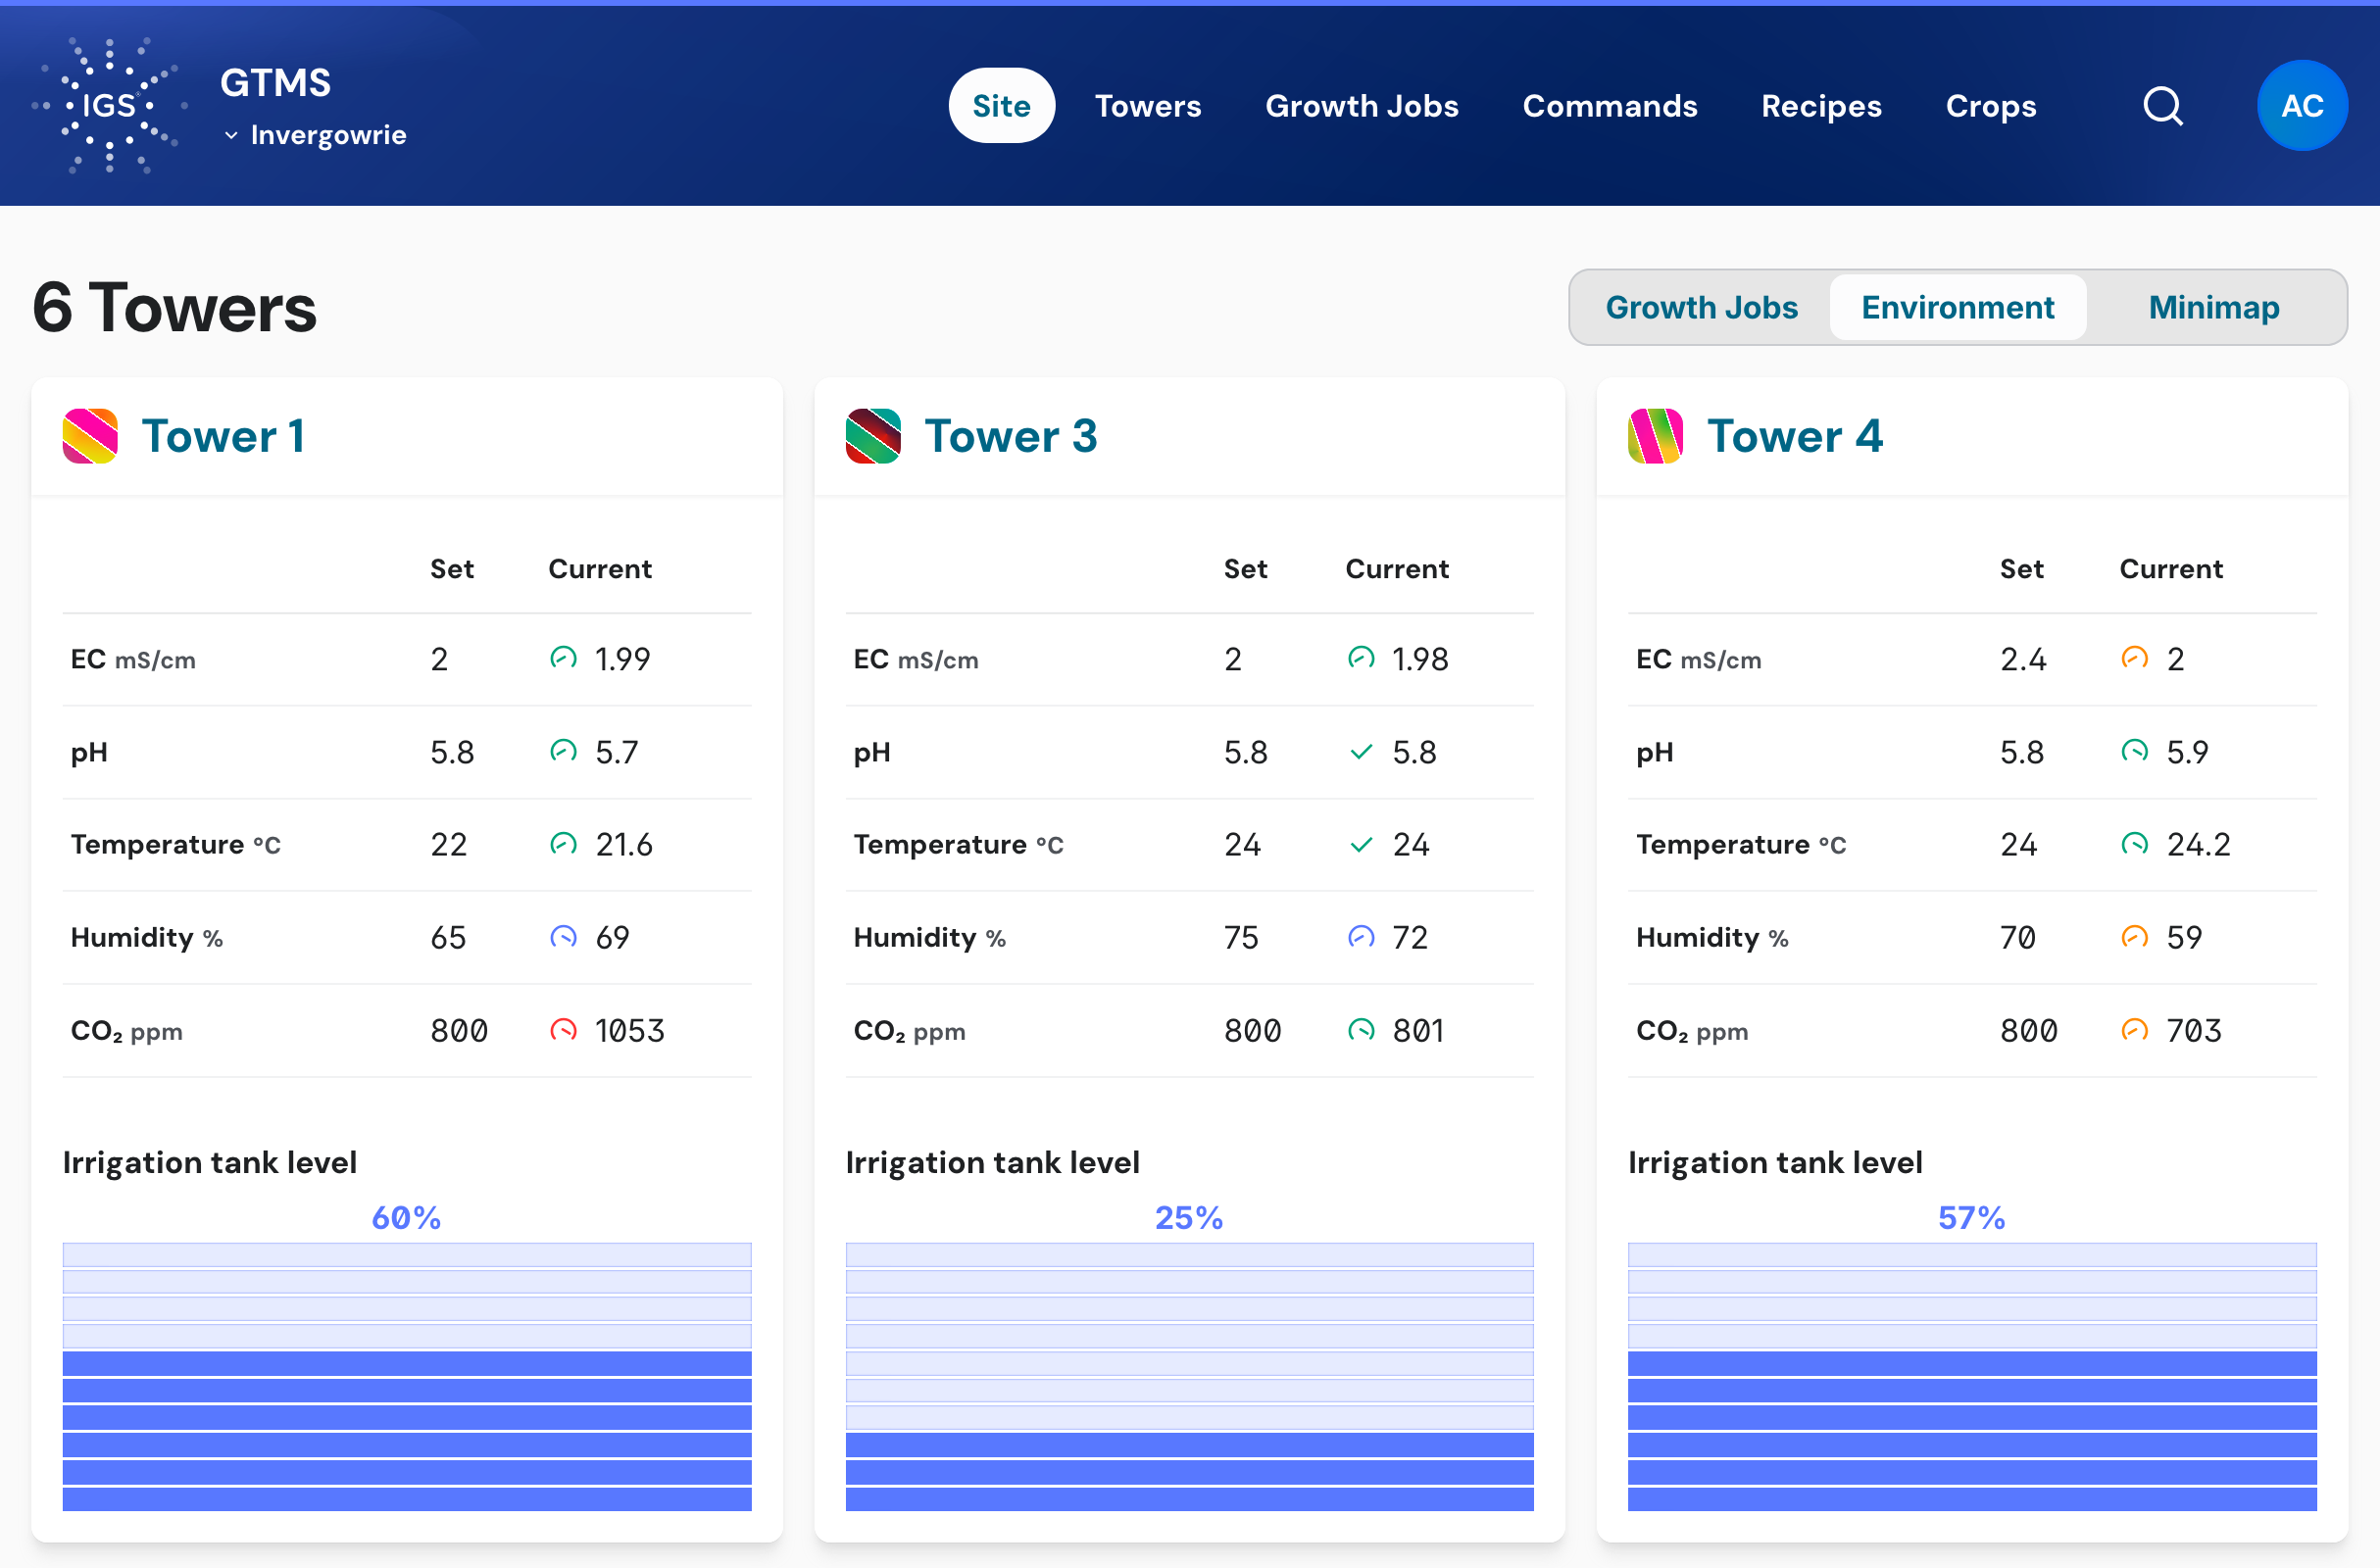Open the search magnifier icon
This screenshot has width=2380, height=1568.
point(2163,106)
